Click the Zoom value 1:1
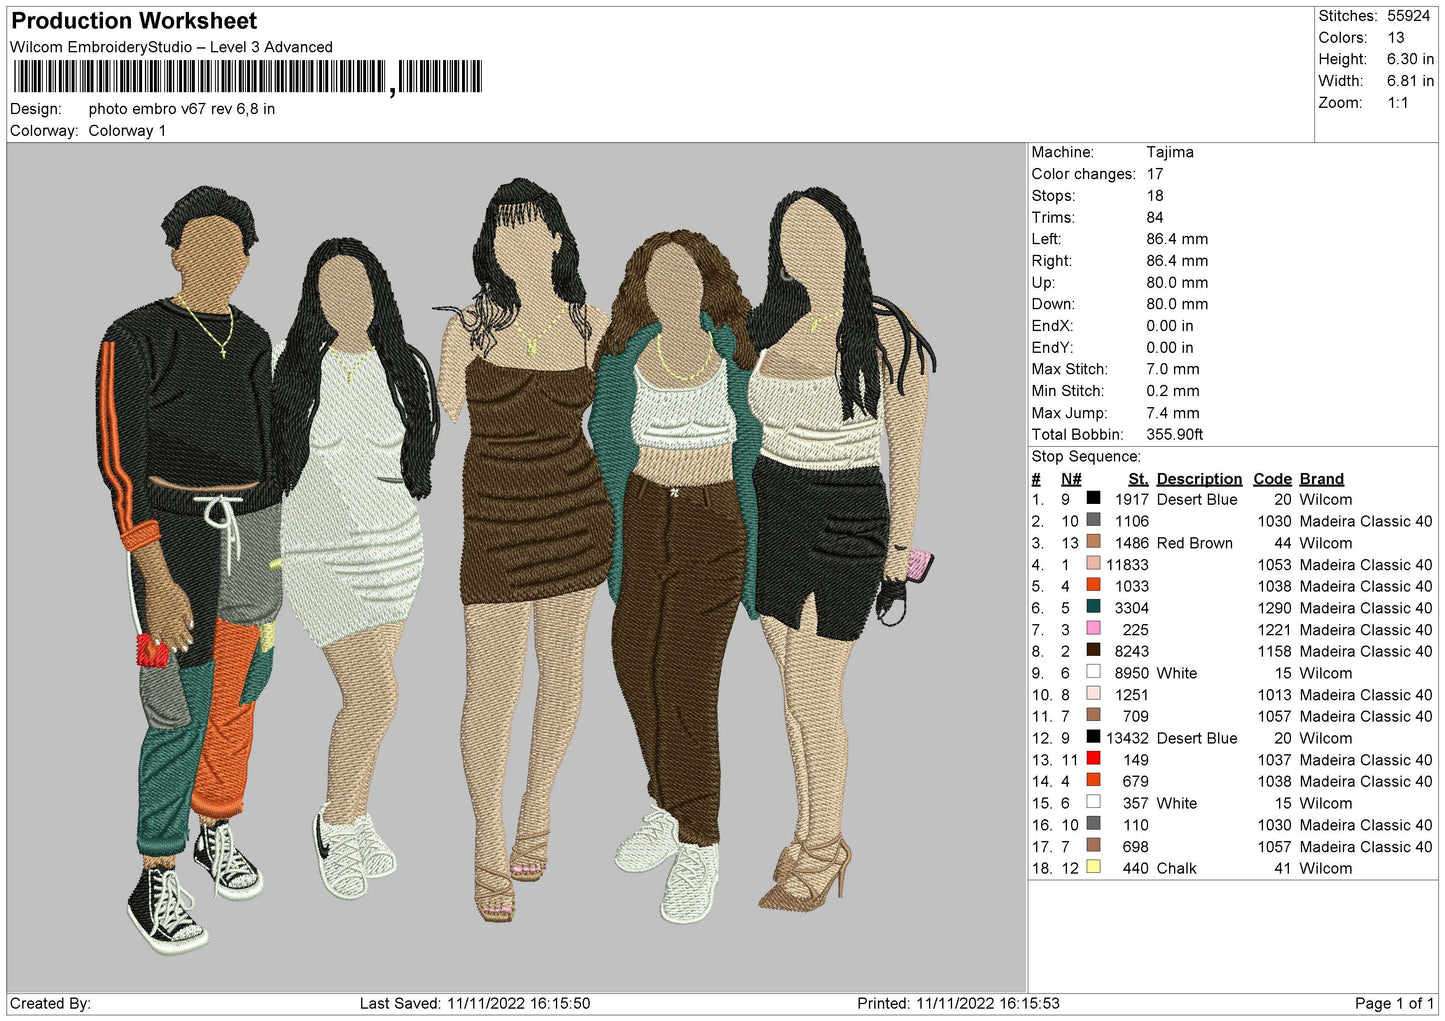Viewport: 1445px width, 1021px height. click(1397, 103)
